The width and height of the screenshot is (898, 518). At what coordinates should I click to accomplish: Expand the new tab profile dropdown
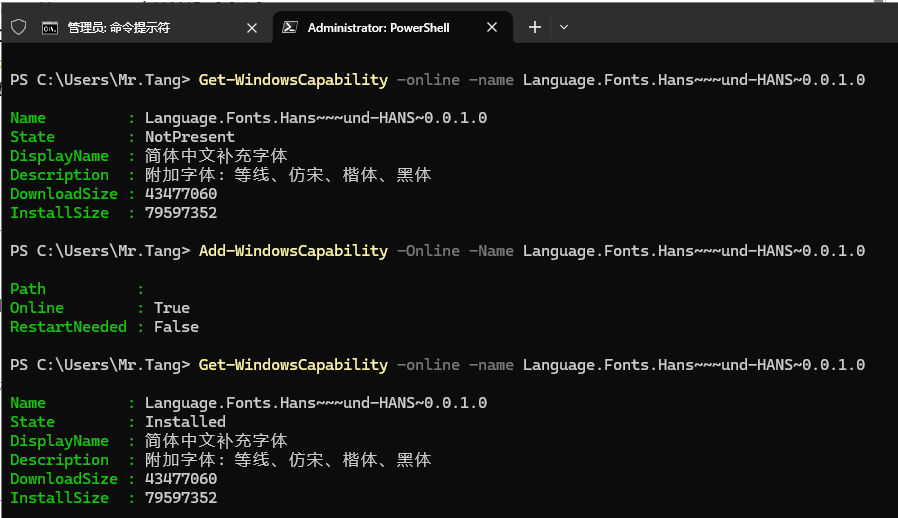pyautogui.click(x=564, y=27)
